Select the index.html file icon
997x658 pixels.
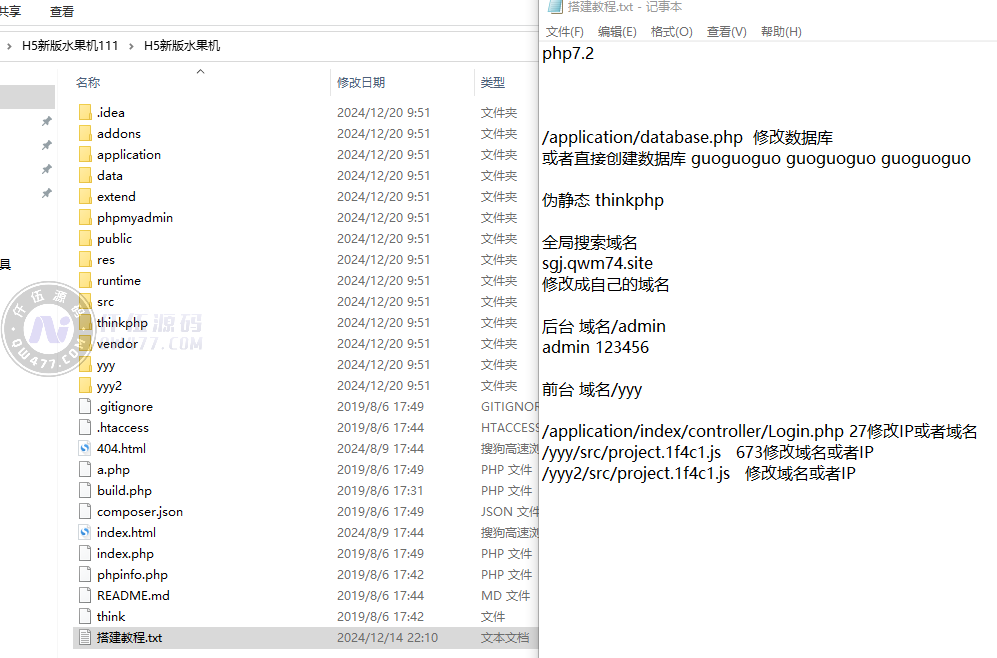pyautogui.click(x=85, y=533)
